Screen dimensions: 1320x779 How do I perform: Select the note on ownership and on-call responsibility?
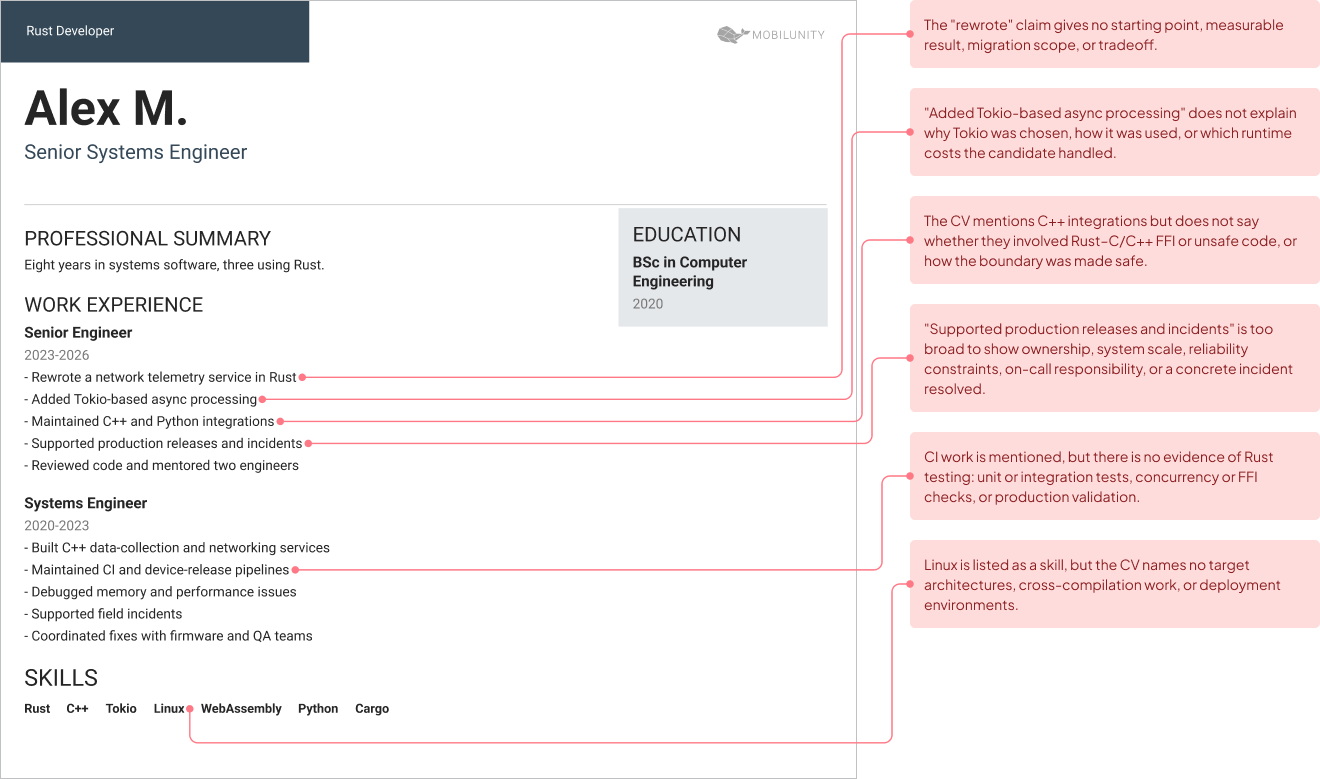1115,359
